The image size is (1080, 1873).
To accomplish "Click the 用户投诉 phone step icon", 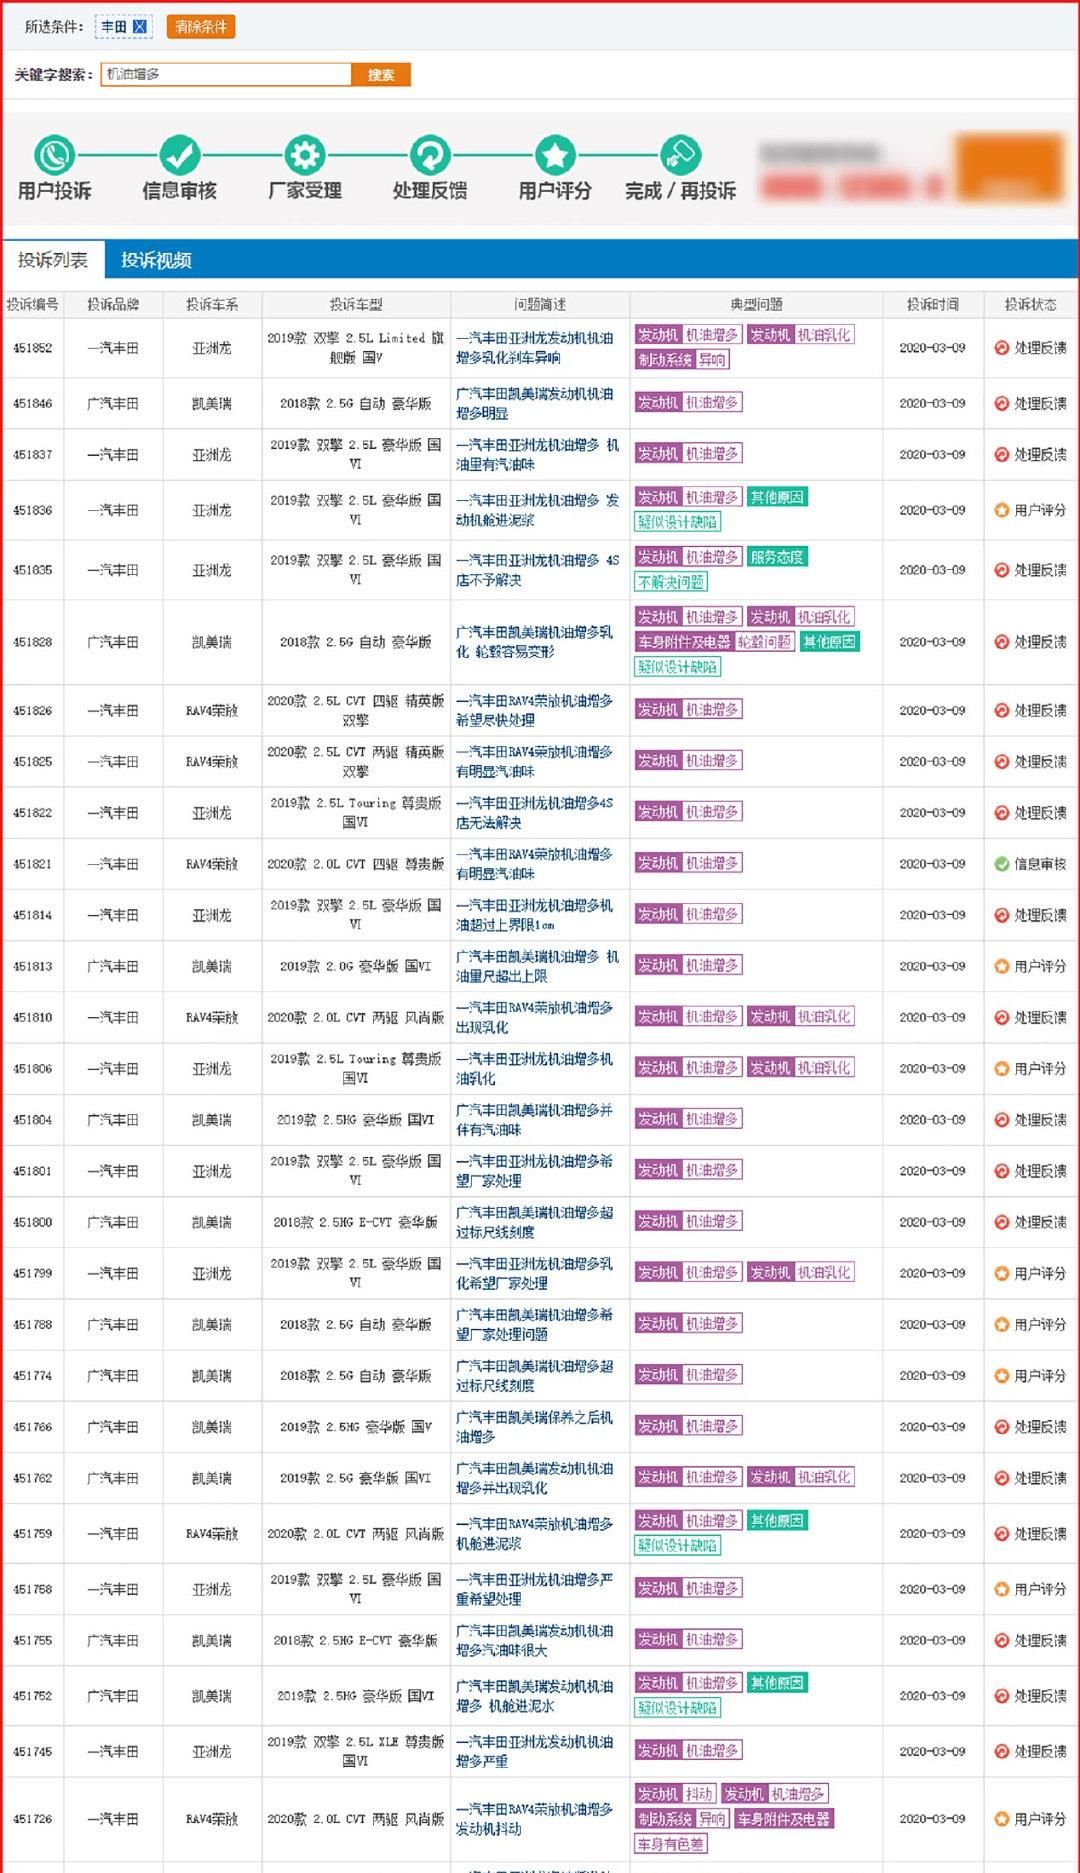I will [x=54, y=154].
